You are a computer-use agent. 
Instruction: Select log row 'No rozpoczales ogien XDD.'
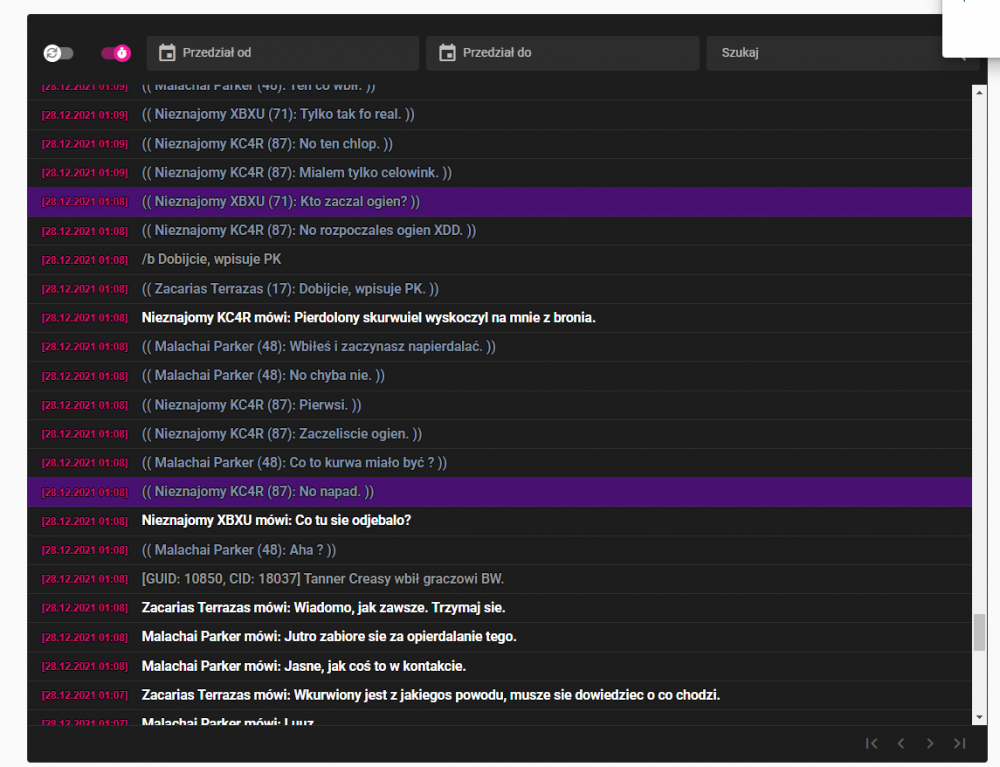[499, 231]
